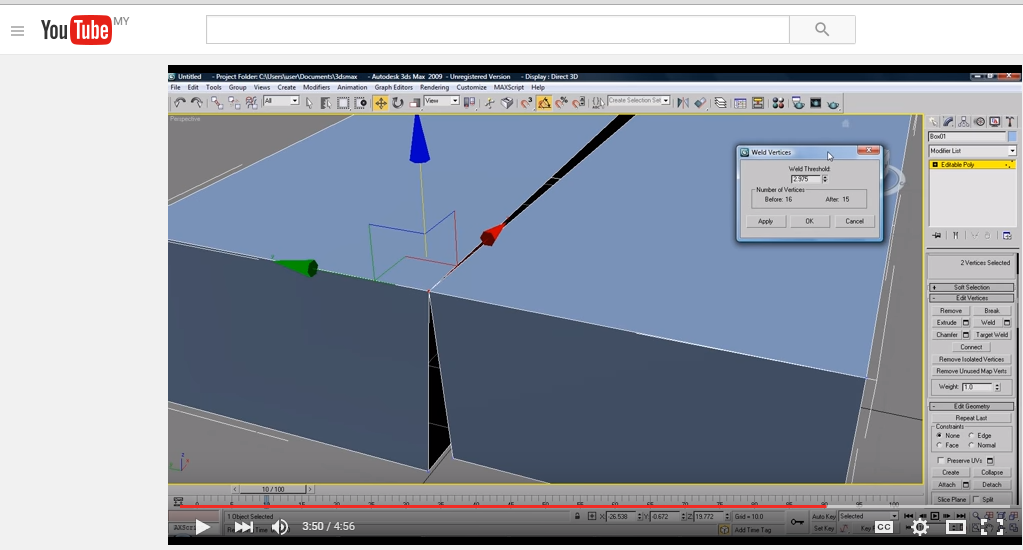Open the MAXScript menu
1023x550 pixels.
509,87
